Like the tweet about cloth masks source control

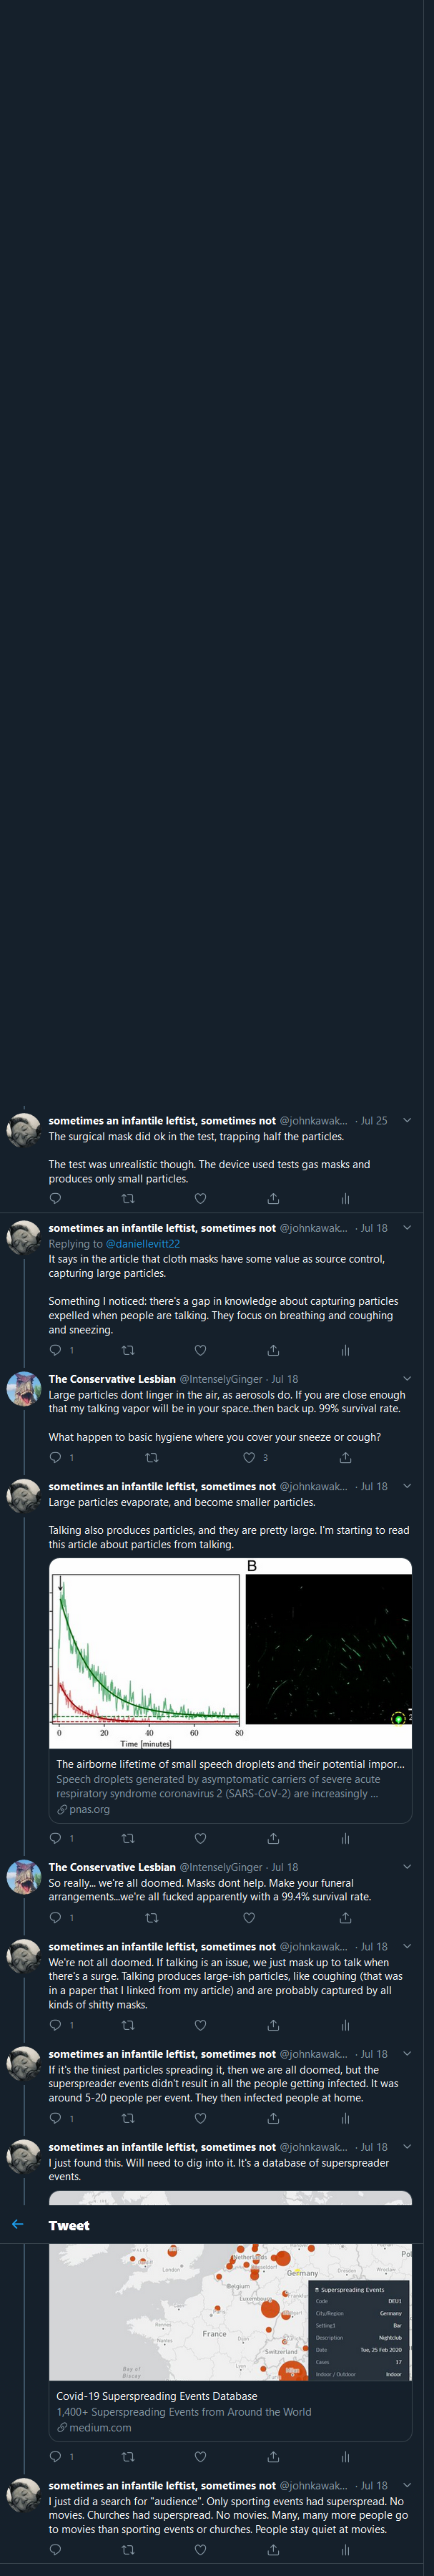200,1349
